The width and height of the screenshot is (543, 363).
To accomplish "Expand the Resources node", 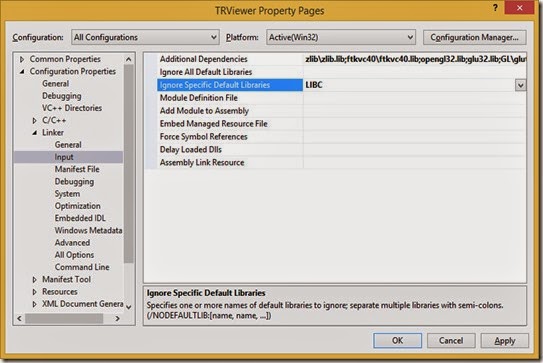I will click(34, 292).
